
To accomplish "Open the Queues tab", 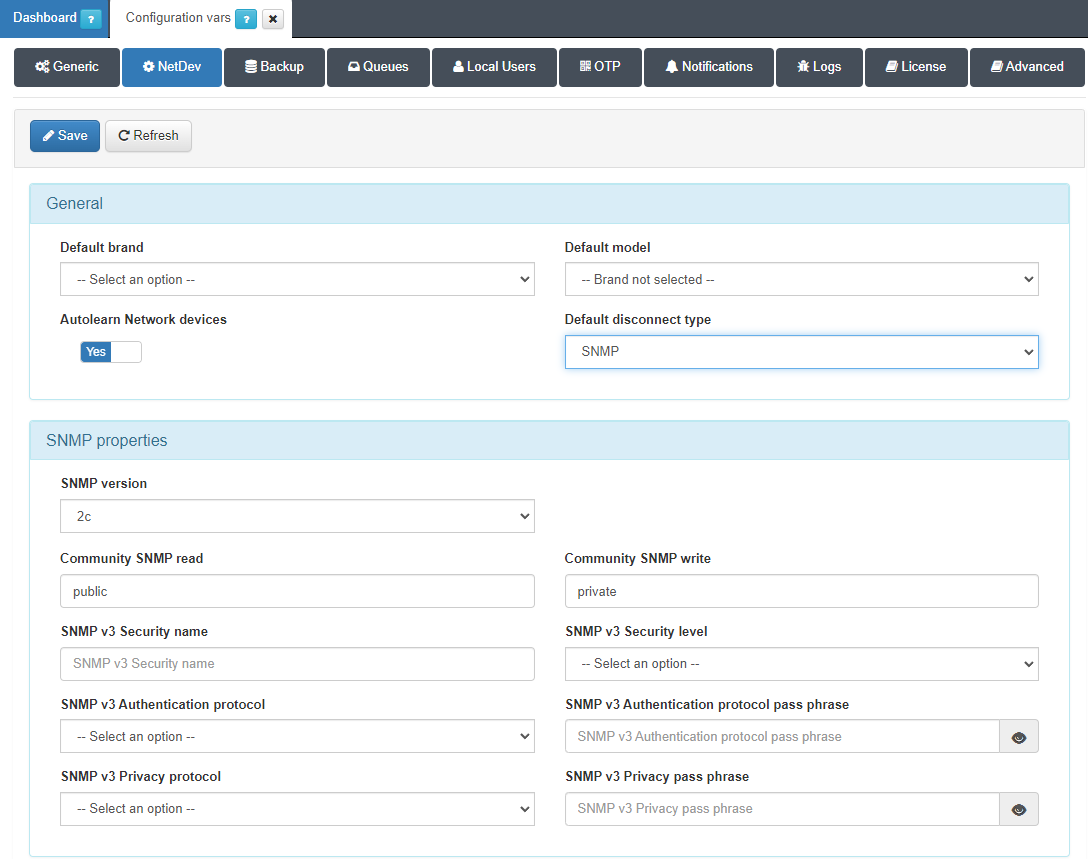I will 378,67.
